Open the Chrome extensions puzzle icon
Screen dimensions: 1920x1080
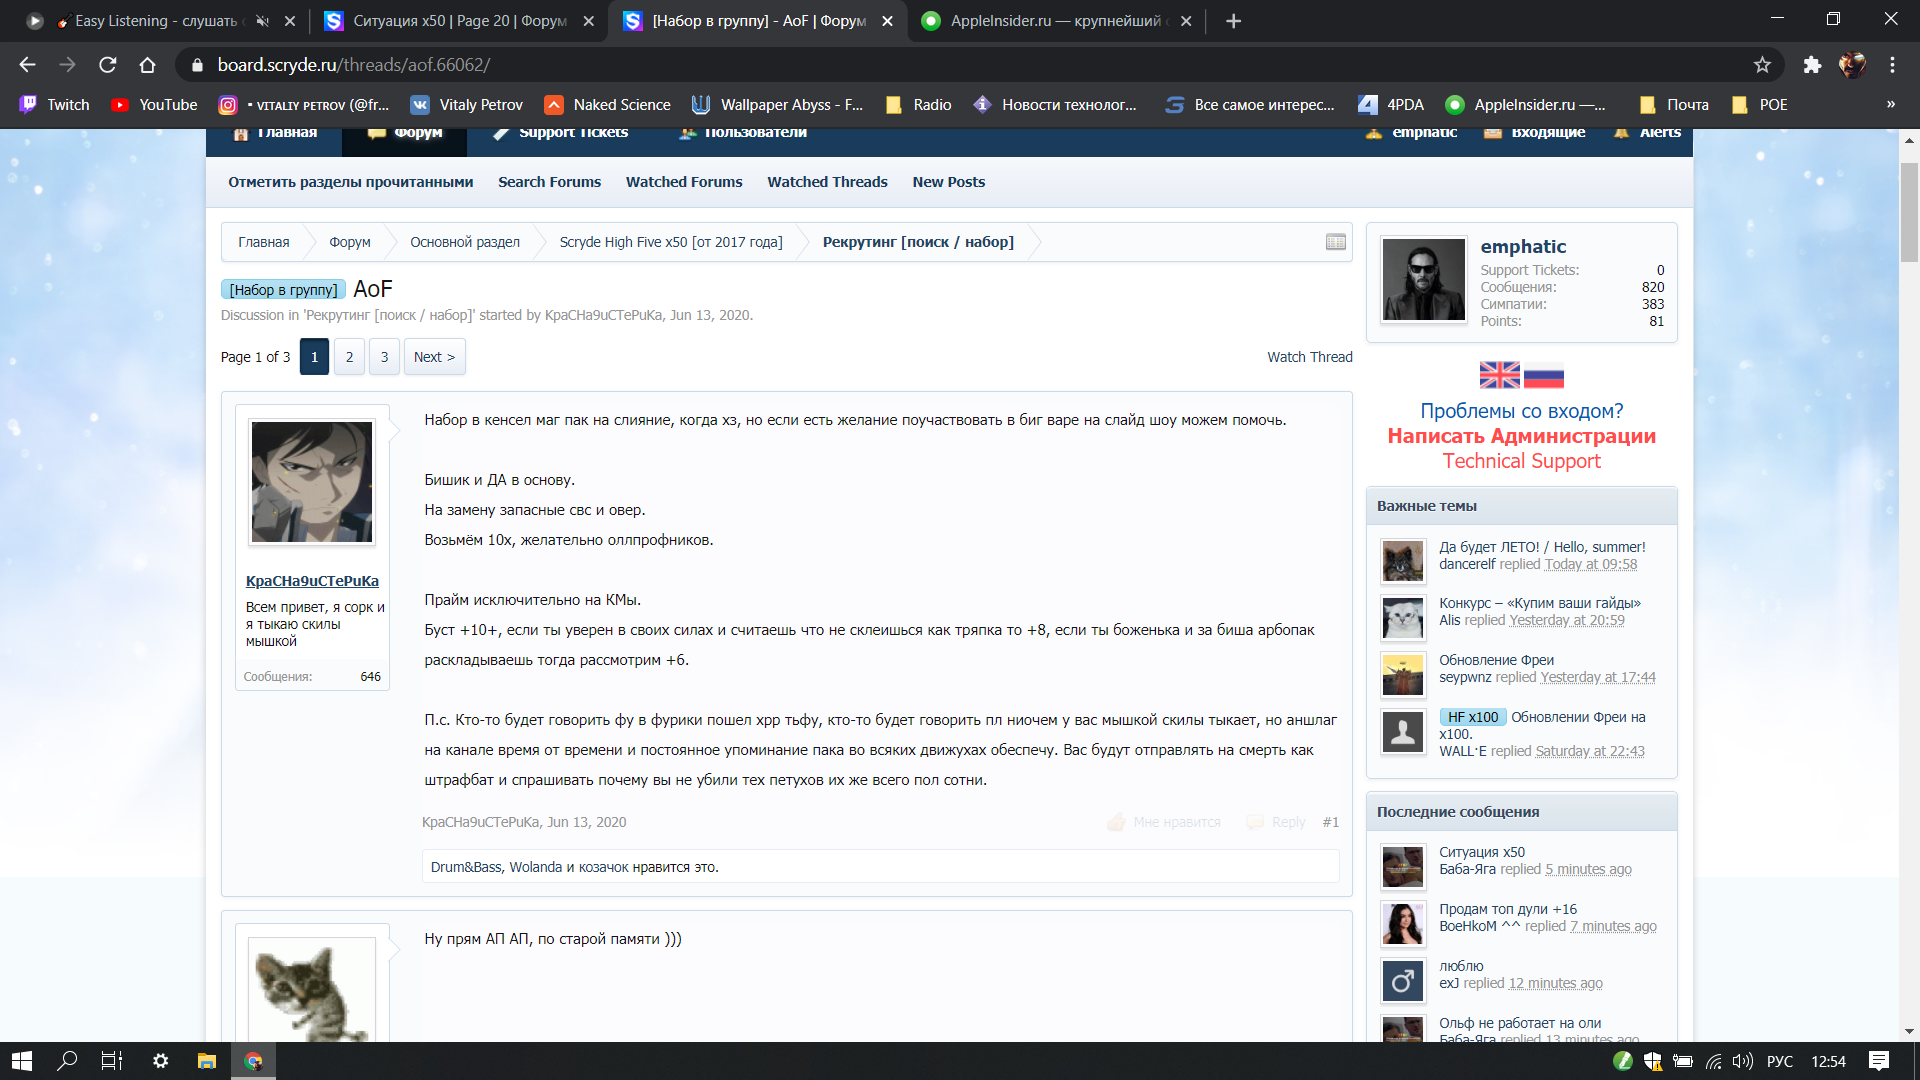(x=1812, y=65)
